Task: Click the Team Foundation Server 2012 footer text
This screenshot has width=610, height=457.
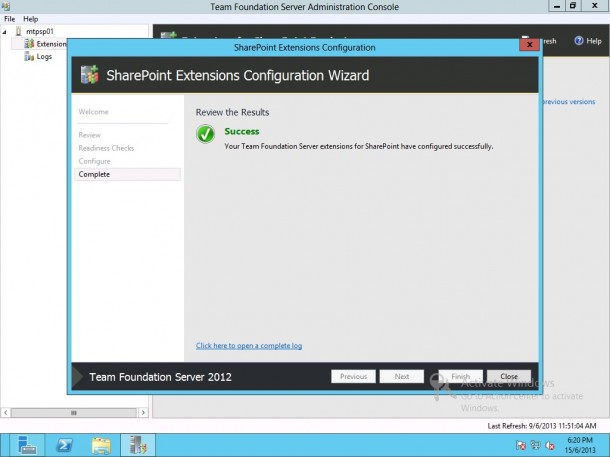Action: pyautogui.click(x=160, y=377)
